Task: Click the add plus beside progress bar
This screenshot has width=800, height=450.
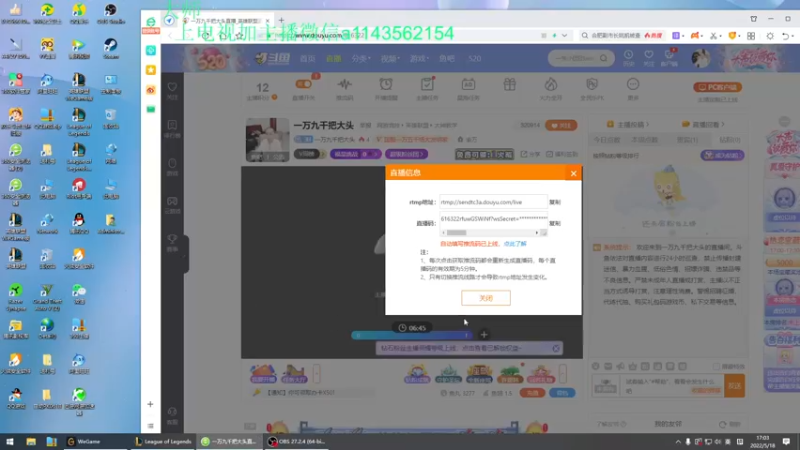Action: 484,335
